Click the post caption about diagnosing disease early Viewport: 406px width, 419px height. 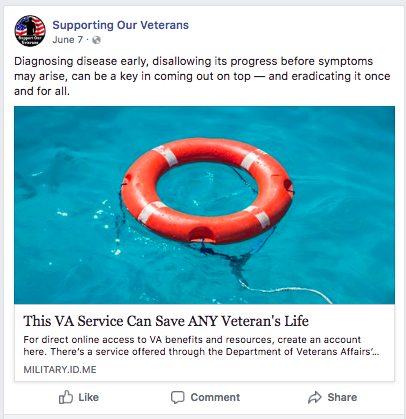[x=202, y=76]
